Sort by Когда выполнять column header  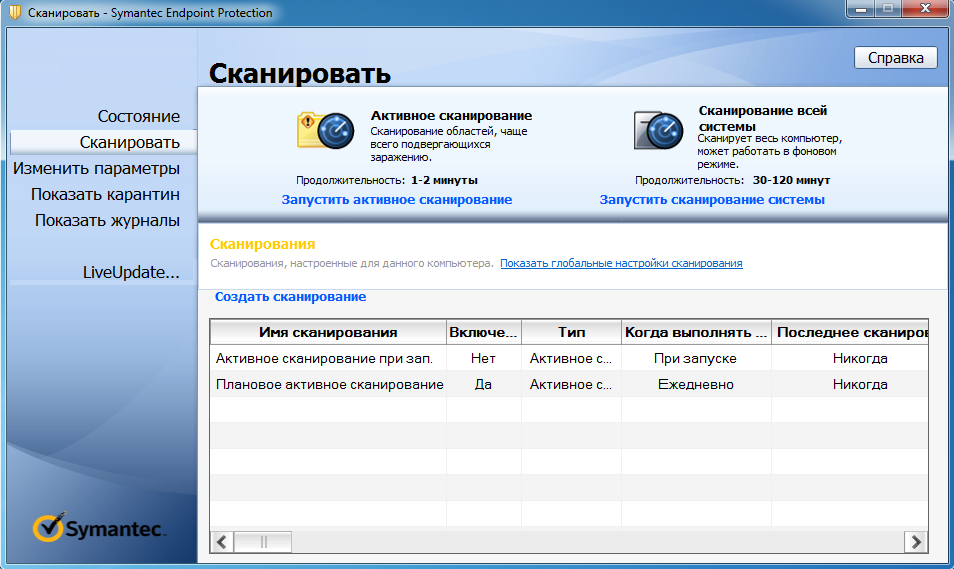tap(696, 332)
